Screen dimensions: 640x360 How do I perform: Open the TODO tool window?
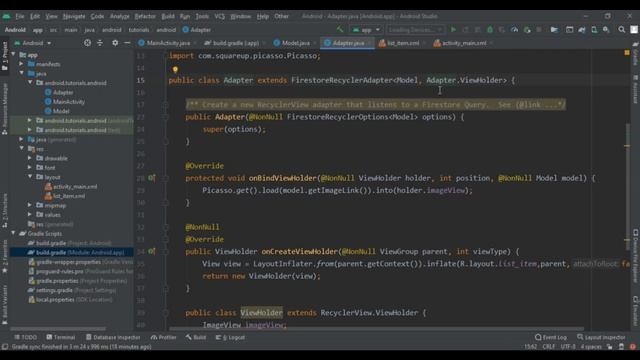pos(25,337)
